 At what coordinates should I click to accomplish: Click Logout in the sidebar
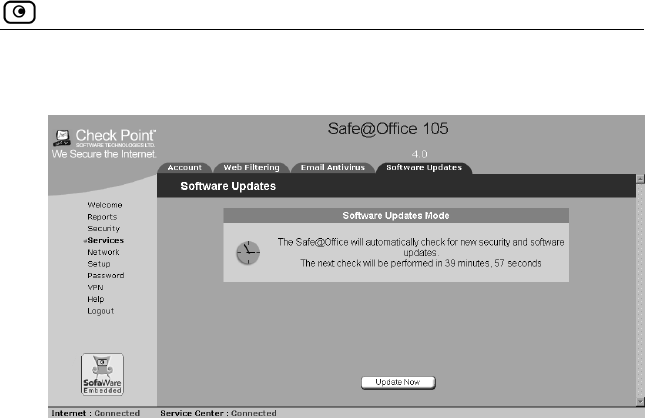click(x=100, y=311)
